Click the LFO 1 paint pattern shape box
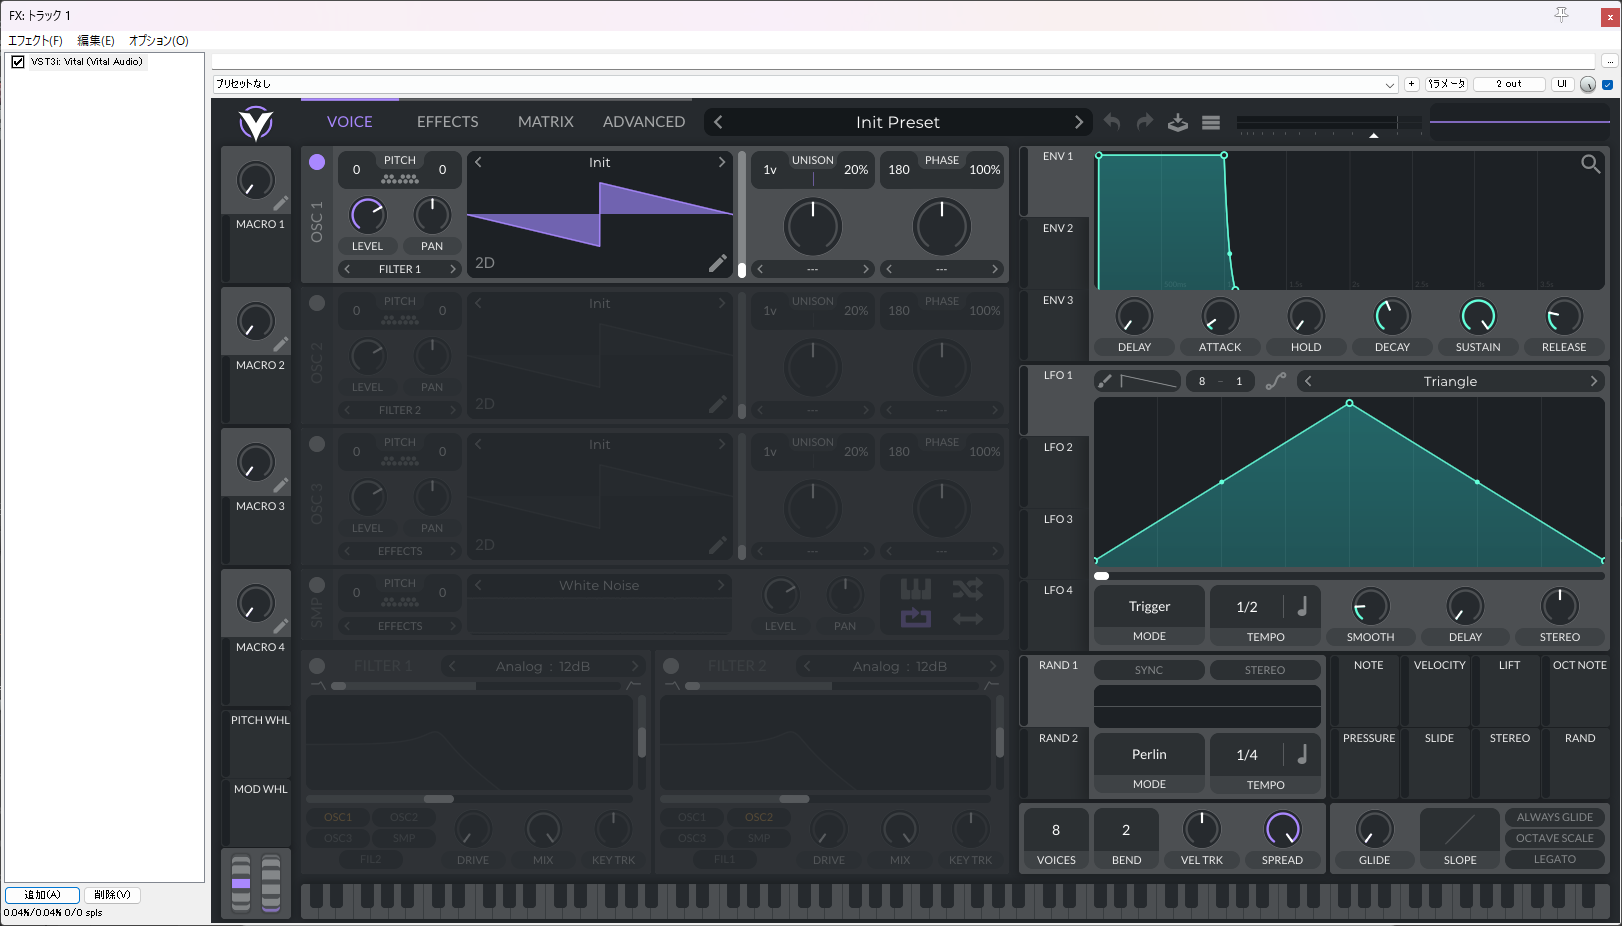This screenshot has height=926, width=1622. pos(1149,381)
